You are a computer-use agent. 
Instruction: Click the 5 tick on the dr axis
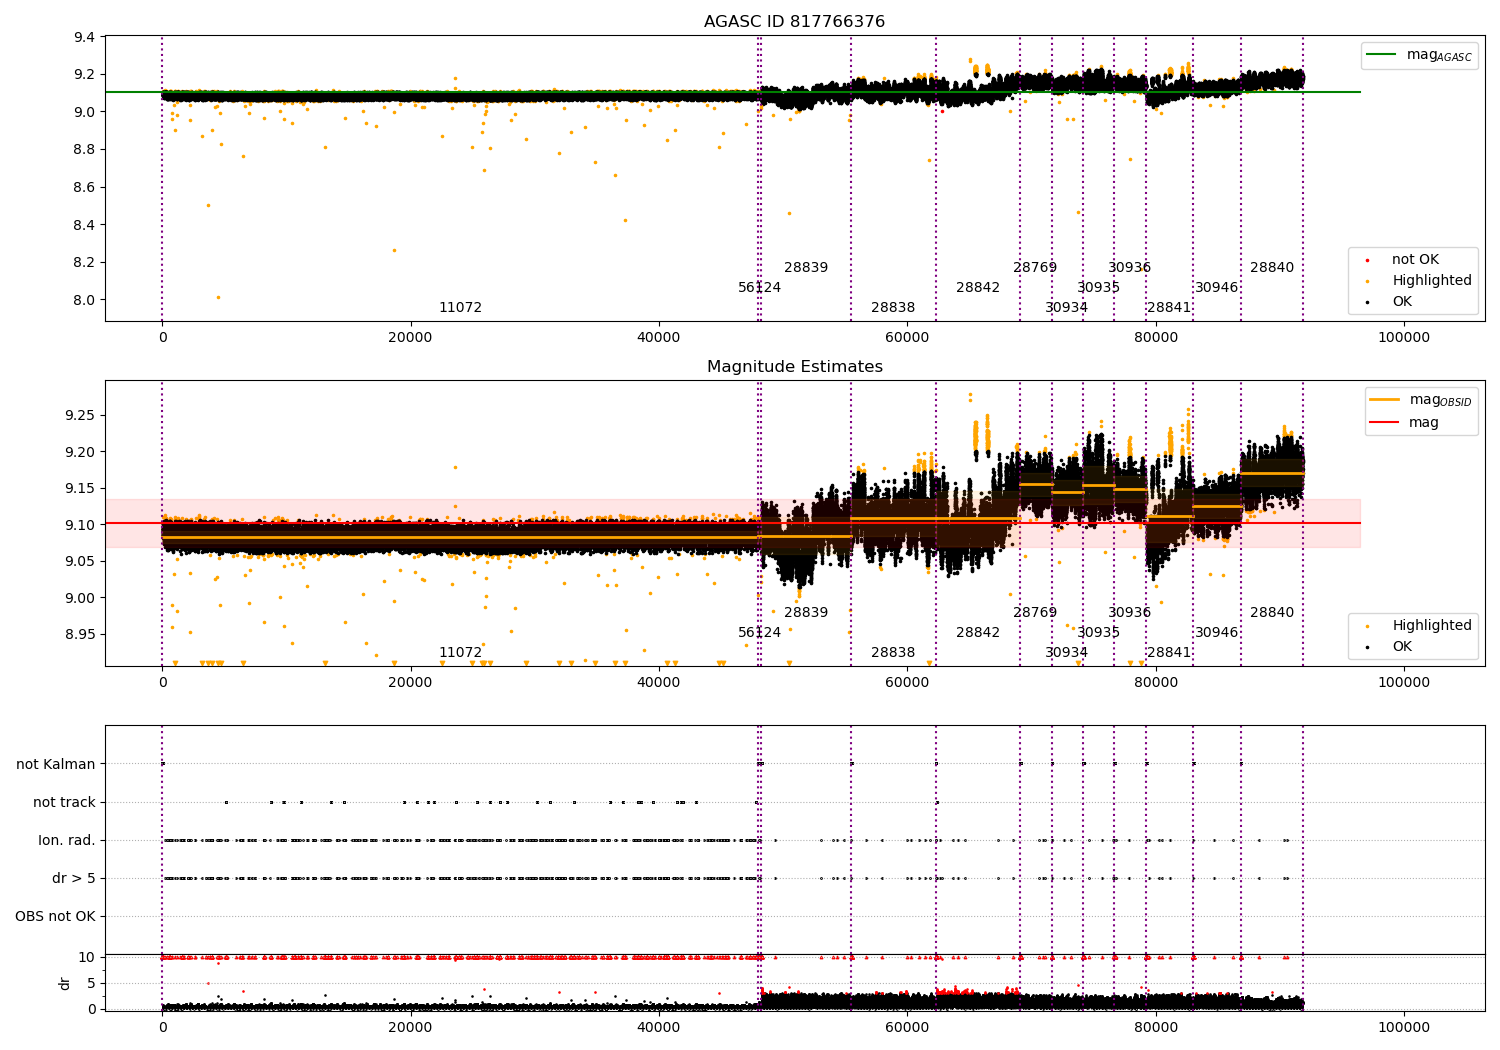coord(91,984)
